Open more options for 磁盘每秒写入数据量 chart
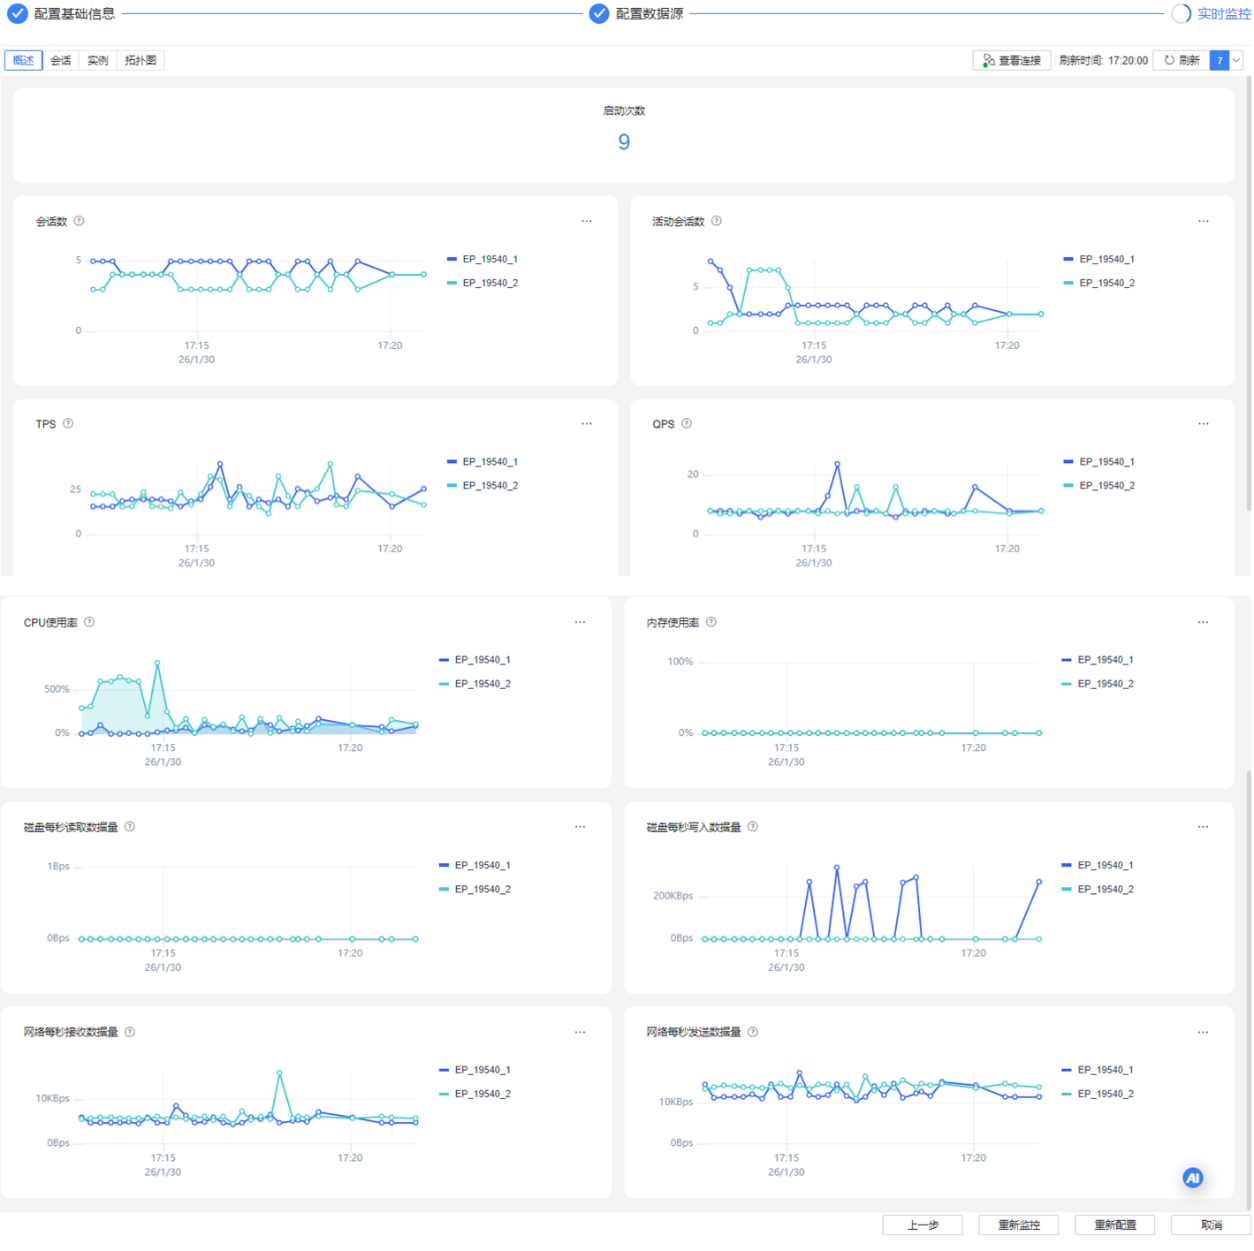The width and height of the screenshot is (1254, 1251). pyautogui.click(x=1203, y=827)
